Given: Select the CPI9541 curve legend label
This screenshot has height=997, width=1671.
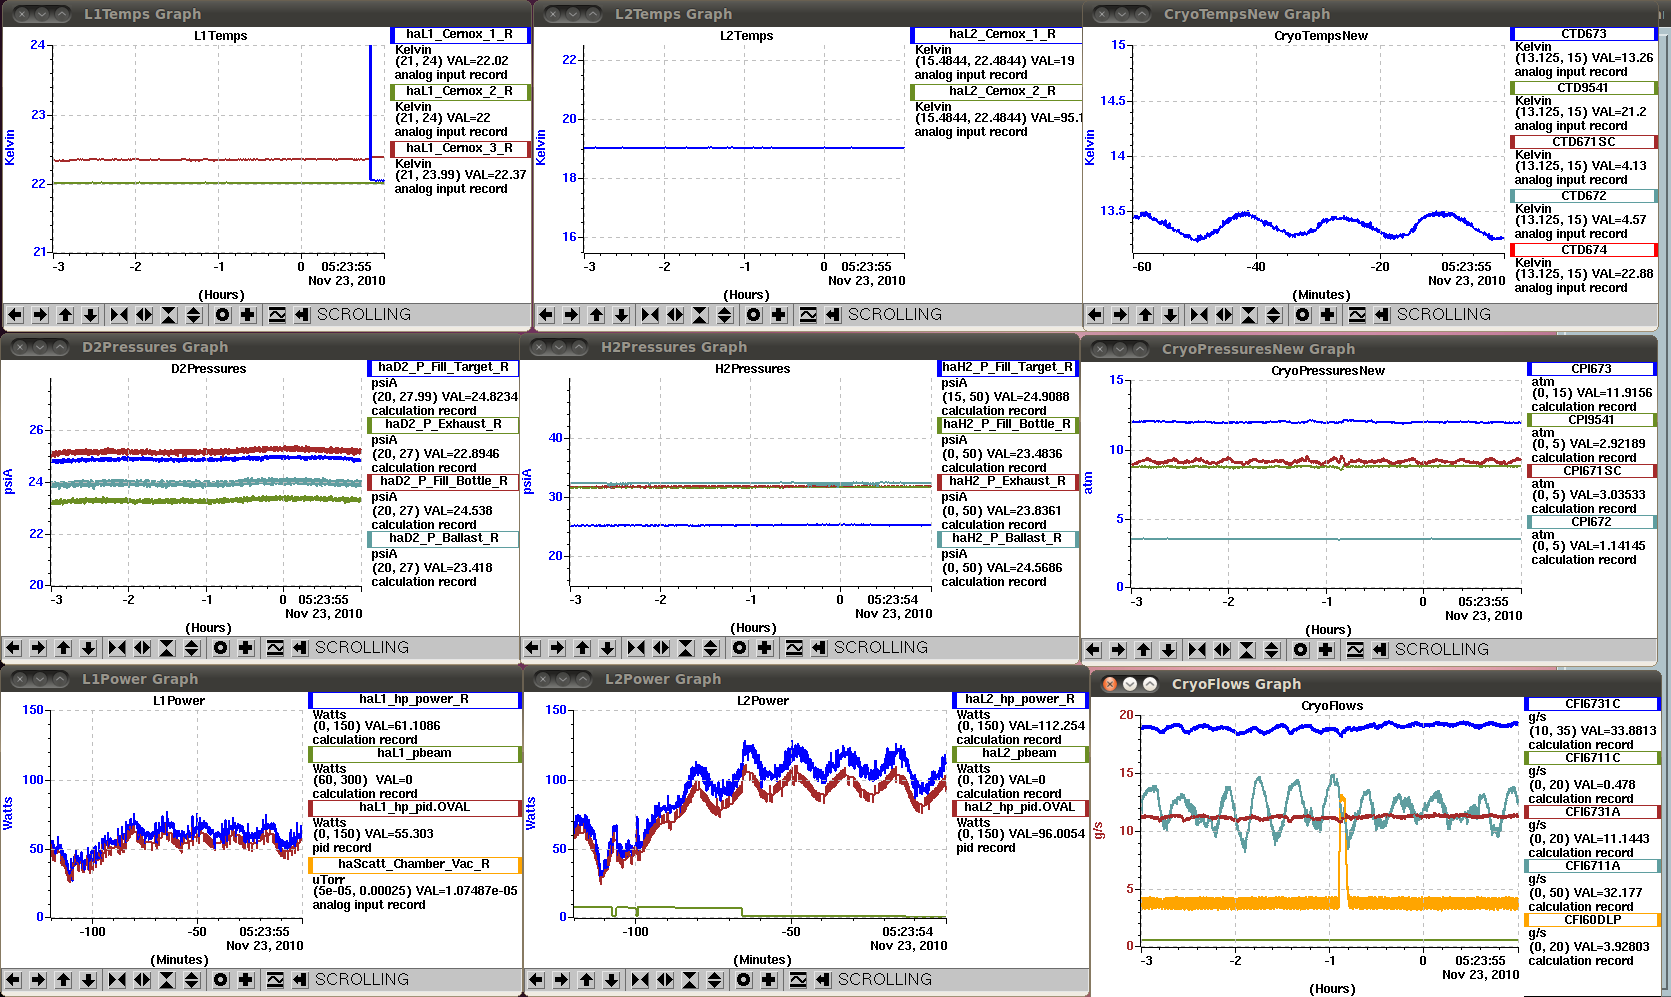Looking at the screenshot, I should click(1591, 420).
